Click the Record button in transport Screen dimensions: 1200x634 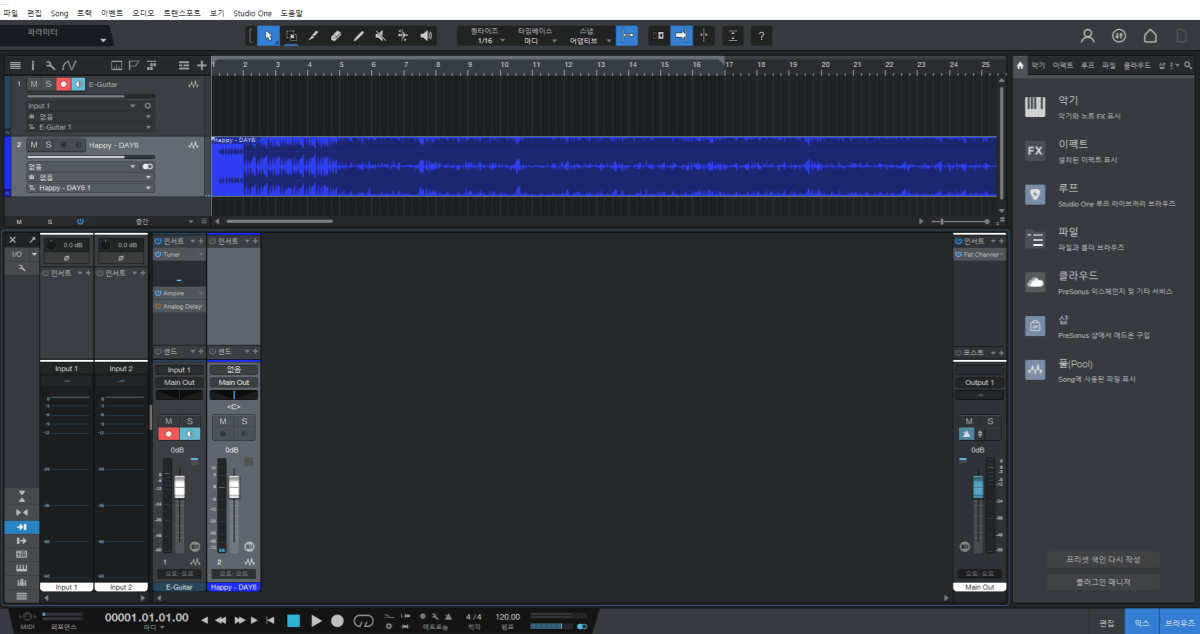338,621
